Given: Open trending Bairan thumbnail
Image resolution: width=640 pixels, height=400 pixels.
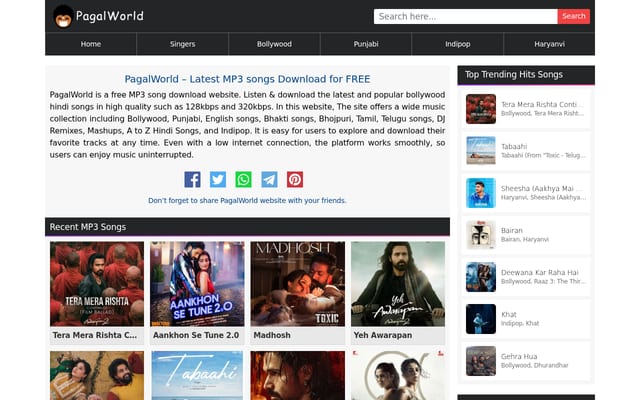Looking at the screenshot, I should 481,235.
